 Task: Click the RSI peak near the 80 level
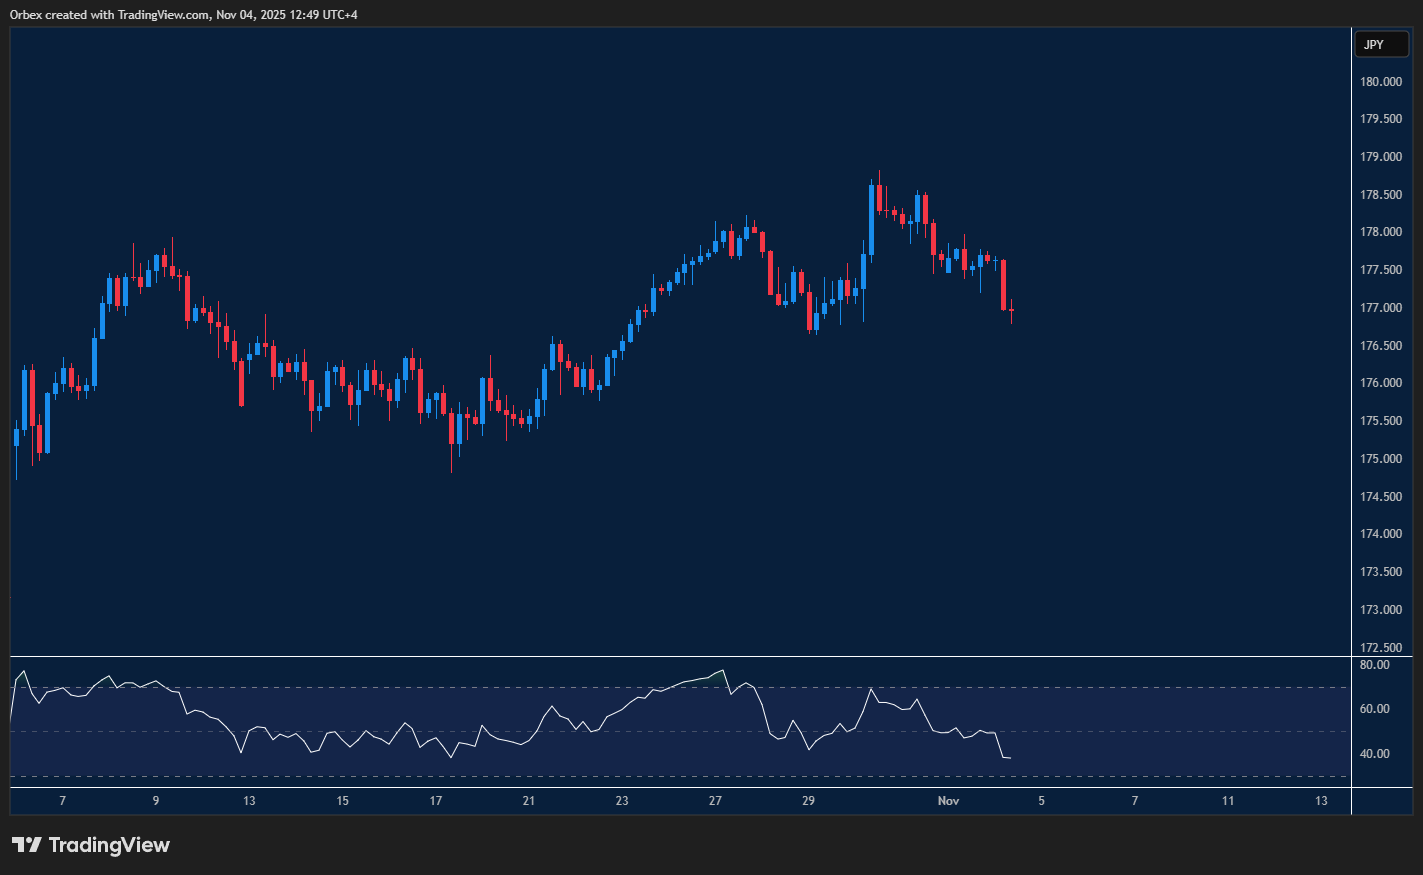[722, 671]
